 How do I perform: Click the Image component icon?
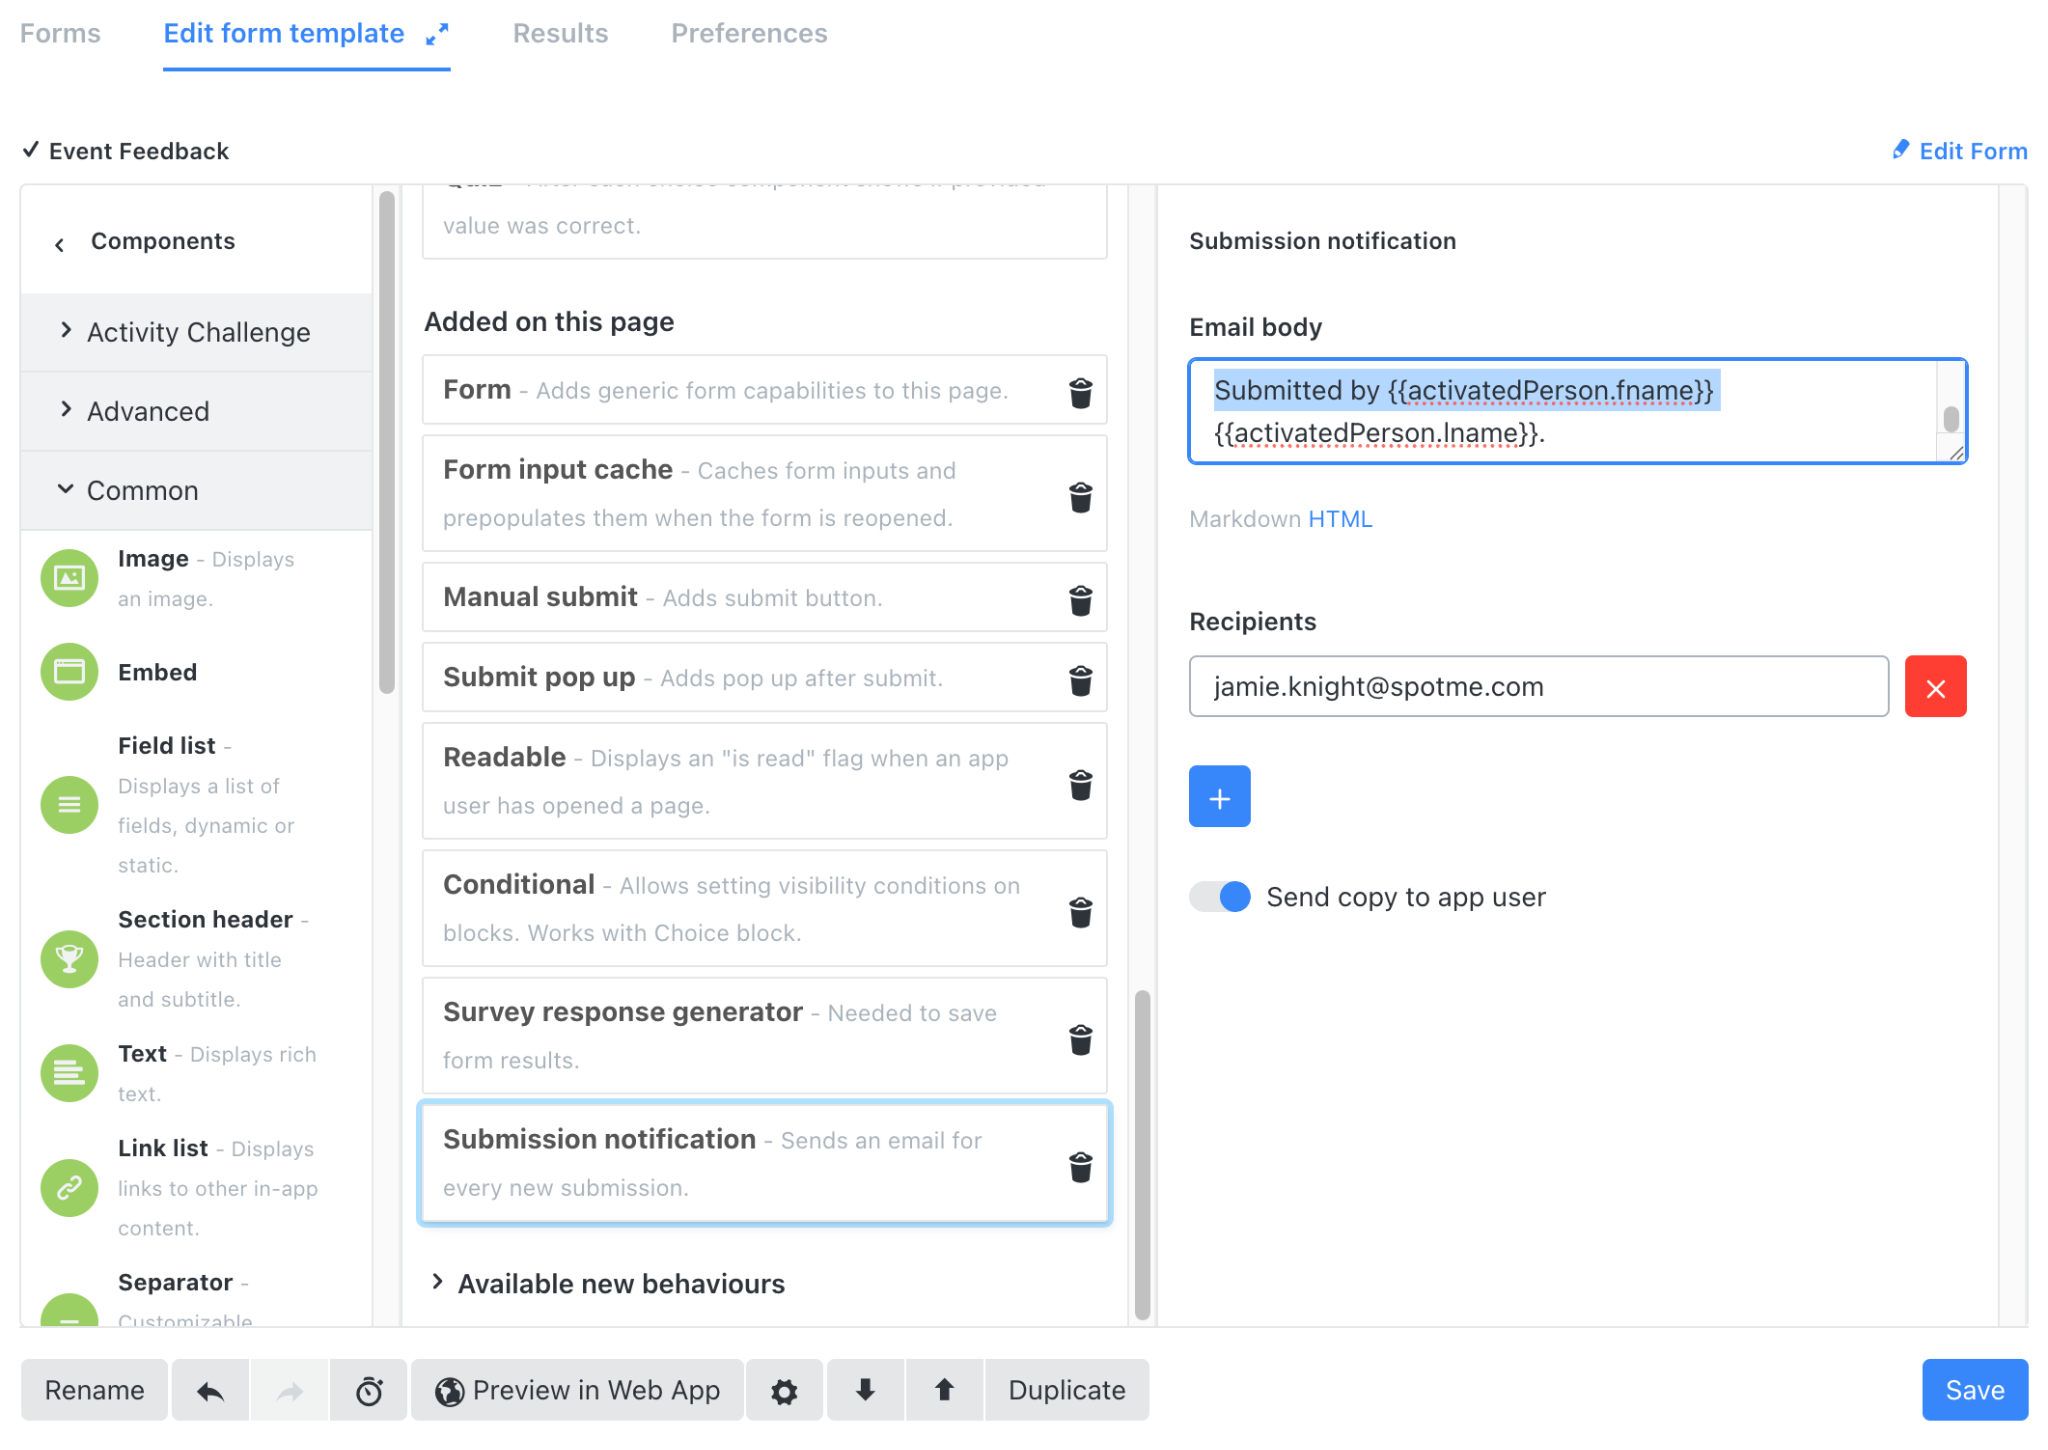coord(69,577)
